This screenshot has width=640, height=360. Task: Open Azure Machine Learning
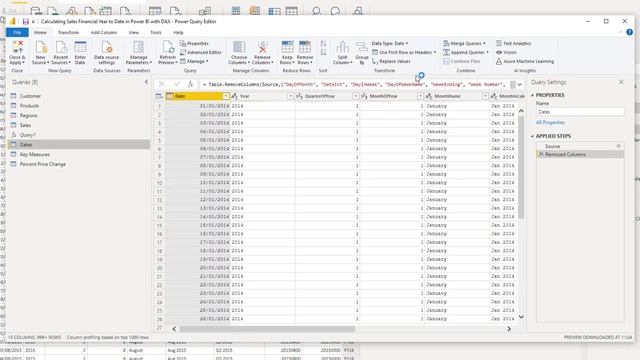click(525, 61)
